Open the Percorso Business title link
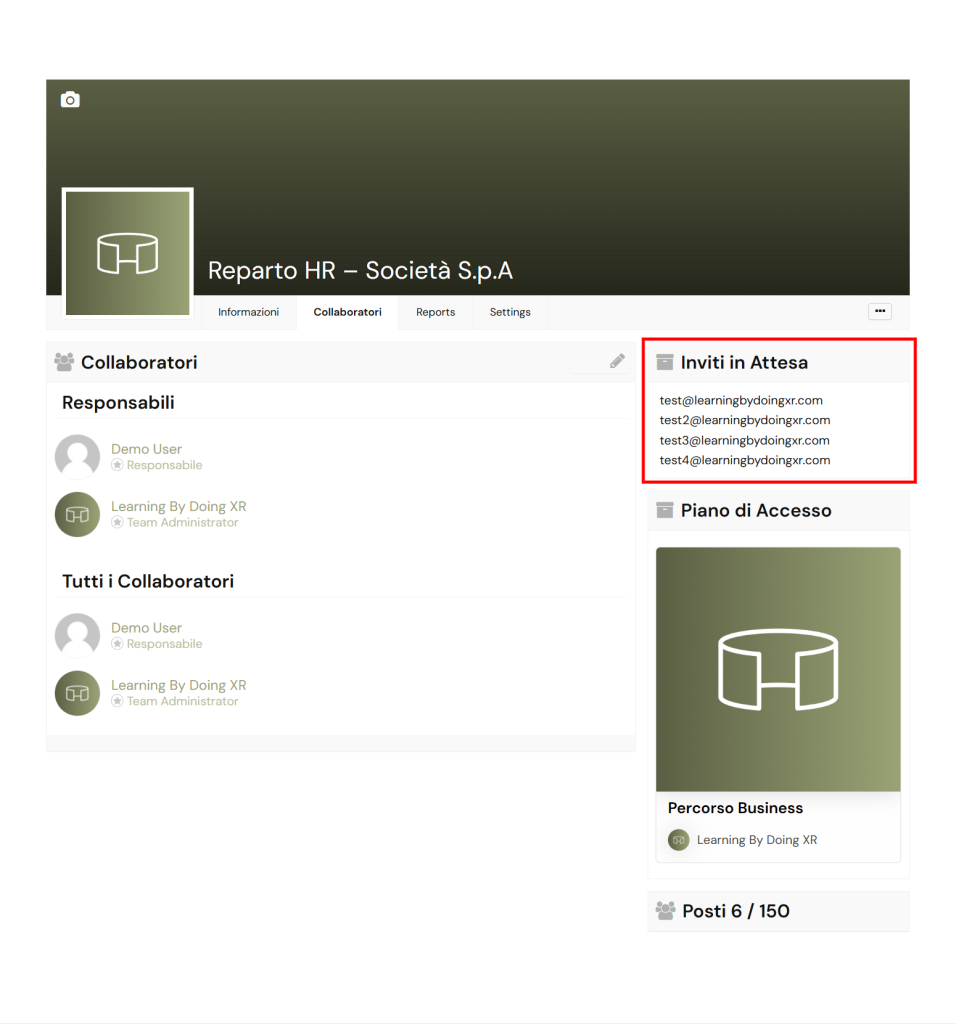The height and width of the screenshot is (1024, 956). pyautogui.click(x=735, y=808)
